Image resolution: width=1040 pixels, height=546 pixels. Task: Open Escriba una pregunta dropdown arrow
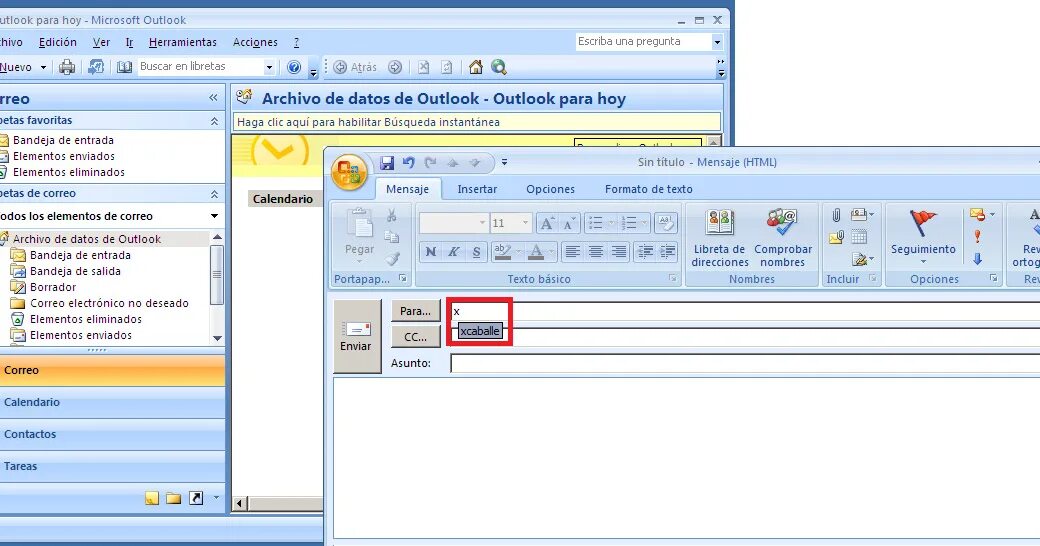(716, 42)
